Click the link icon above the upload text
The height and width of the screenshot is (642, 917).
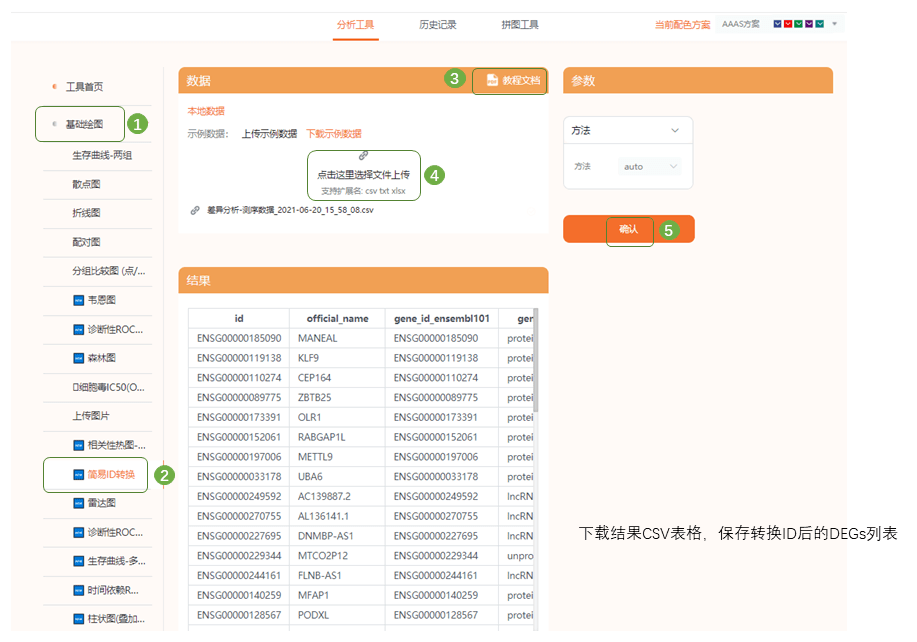click(x=363, y=156)
